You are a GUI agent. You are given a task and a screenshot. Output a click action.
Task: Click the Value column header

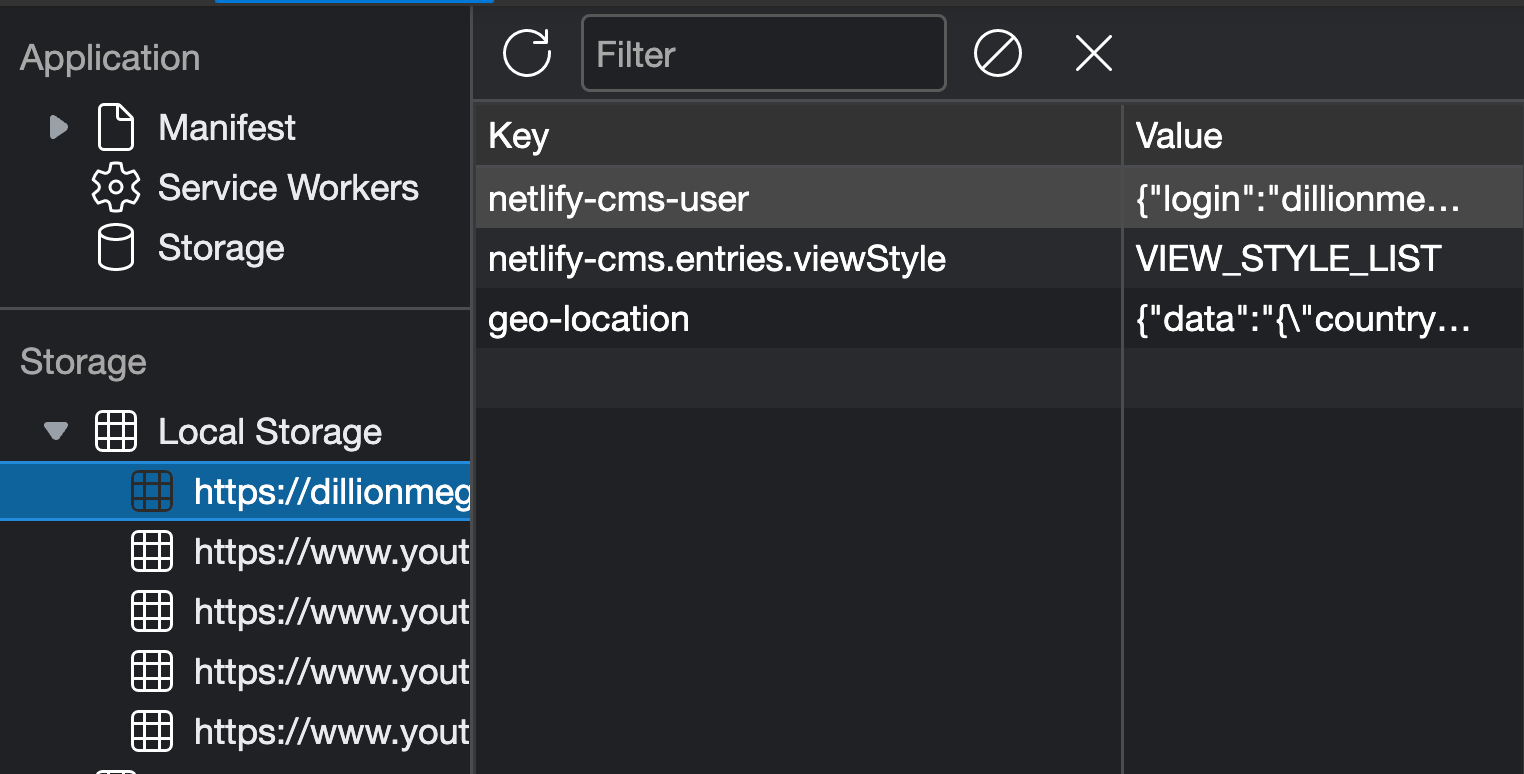point(1323,135)
